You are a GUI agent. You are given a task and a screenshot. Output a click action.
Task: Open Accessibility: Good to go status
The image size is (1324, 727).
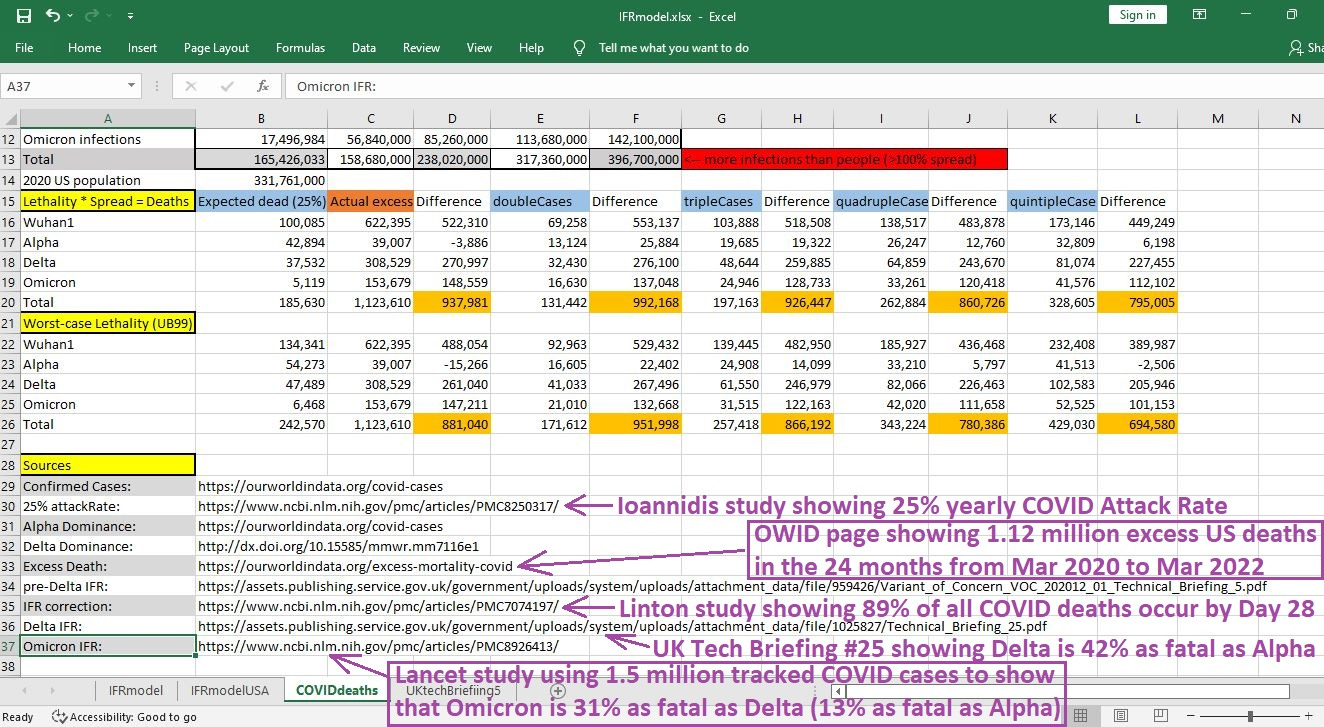click(125, 716)
